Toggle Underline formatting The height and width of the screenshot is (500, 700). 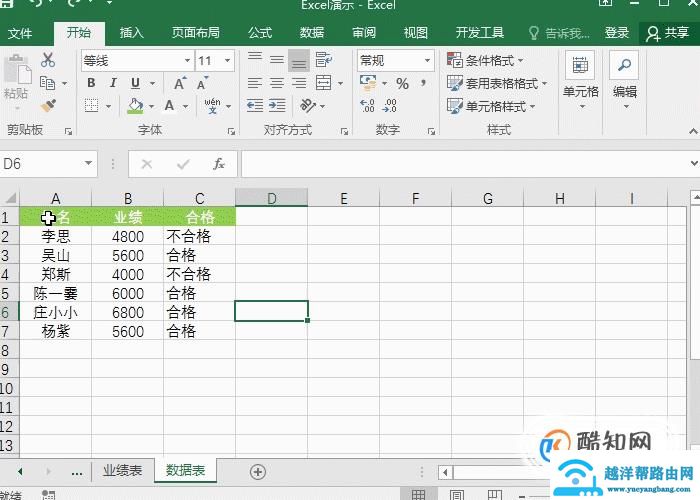tap(135, 83)
